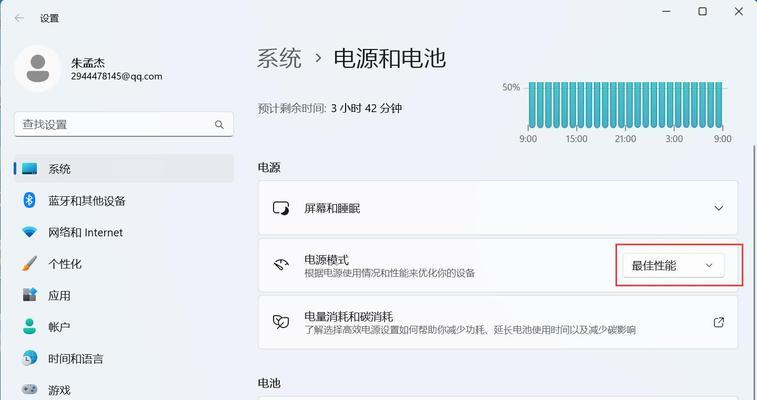Select the leaf heart icon for 电量消耗和碳消耗
This screenshot has height=400, width=757.
[x=281, y=322]
